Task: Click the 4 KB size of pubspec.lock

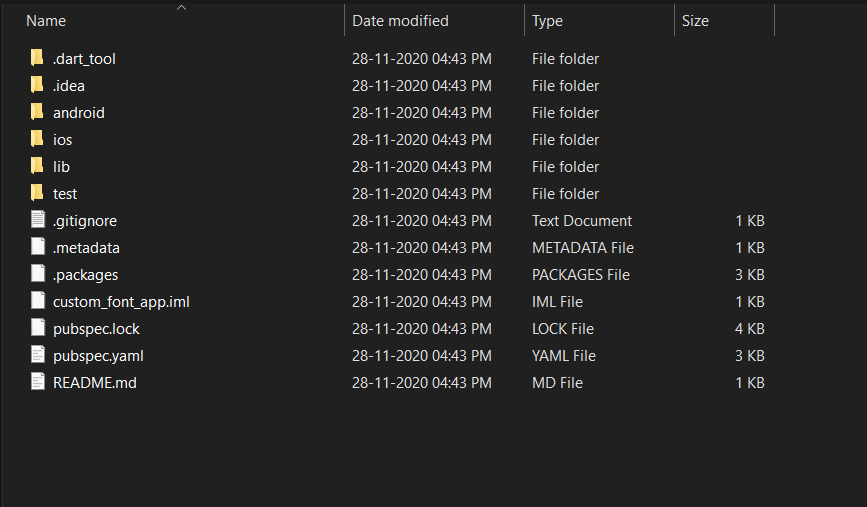Action: (749, 329)
